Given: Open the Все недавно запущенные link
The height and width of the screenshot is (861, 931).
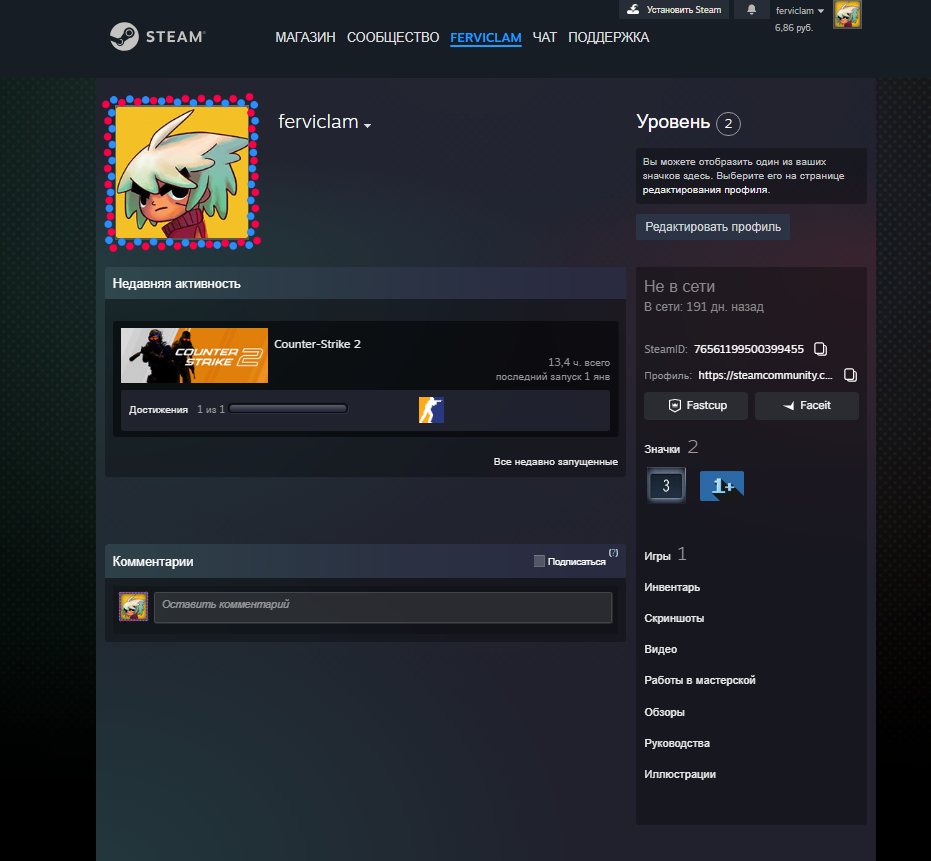Looking at the screenshot, I should (555, 461).
